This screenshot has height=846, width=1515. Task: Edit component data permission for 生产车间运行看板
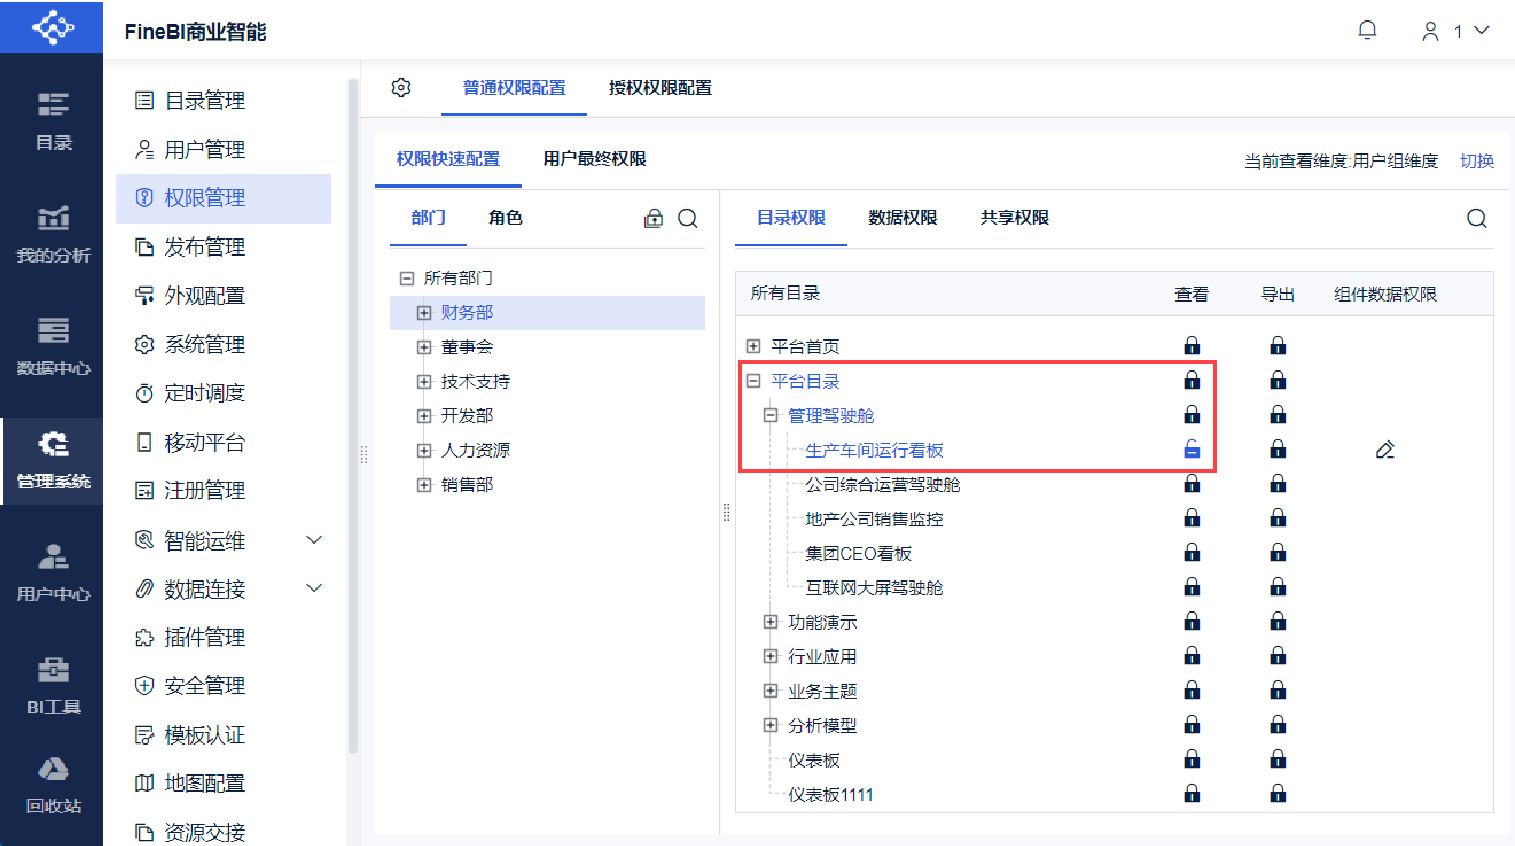point(1385,450)
